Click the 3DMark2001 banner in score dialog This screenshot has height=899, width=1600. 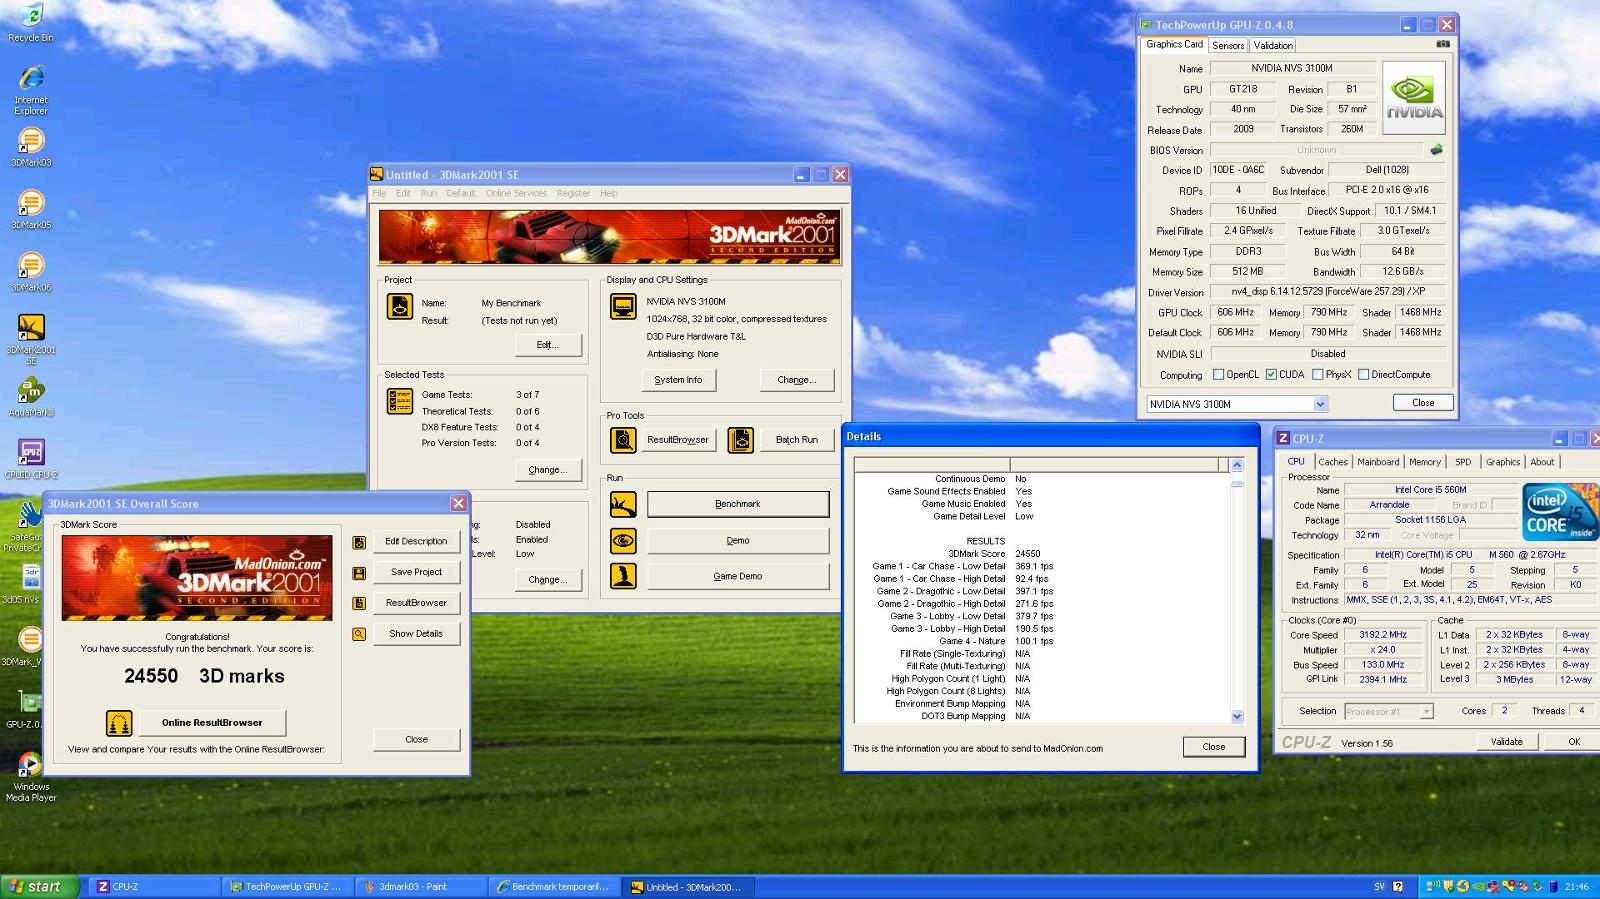[x=197, y=578]
